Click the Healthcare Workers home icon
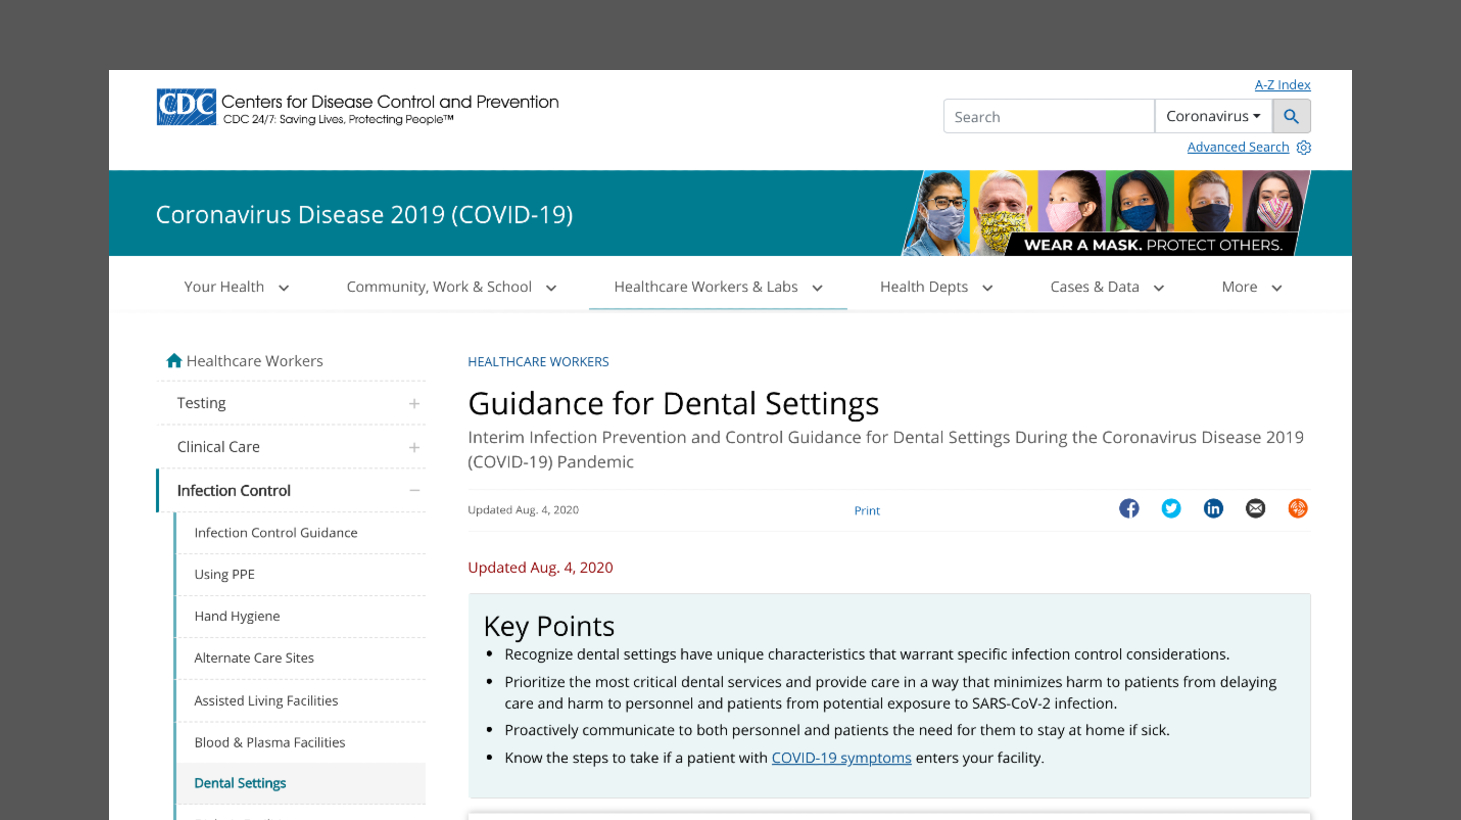 [x=174, y=360]
